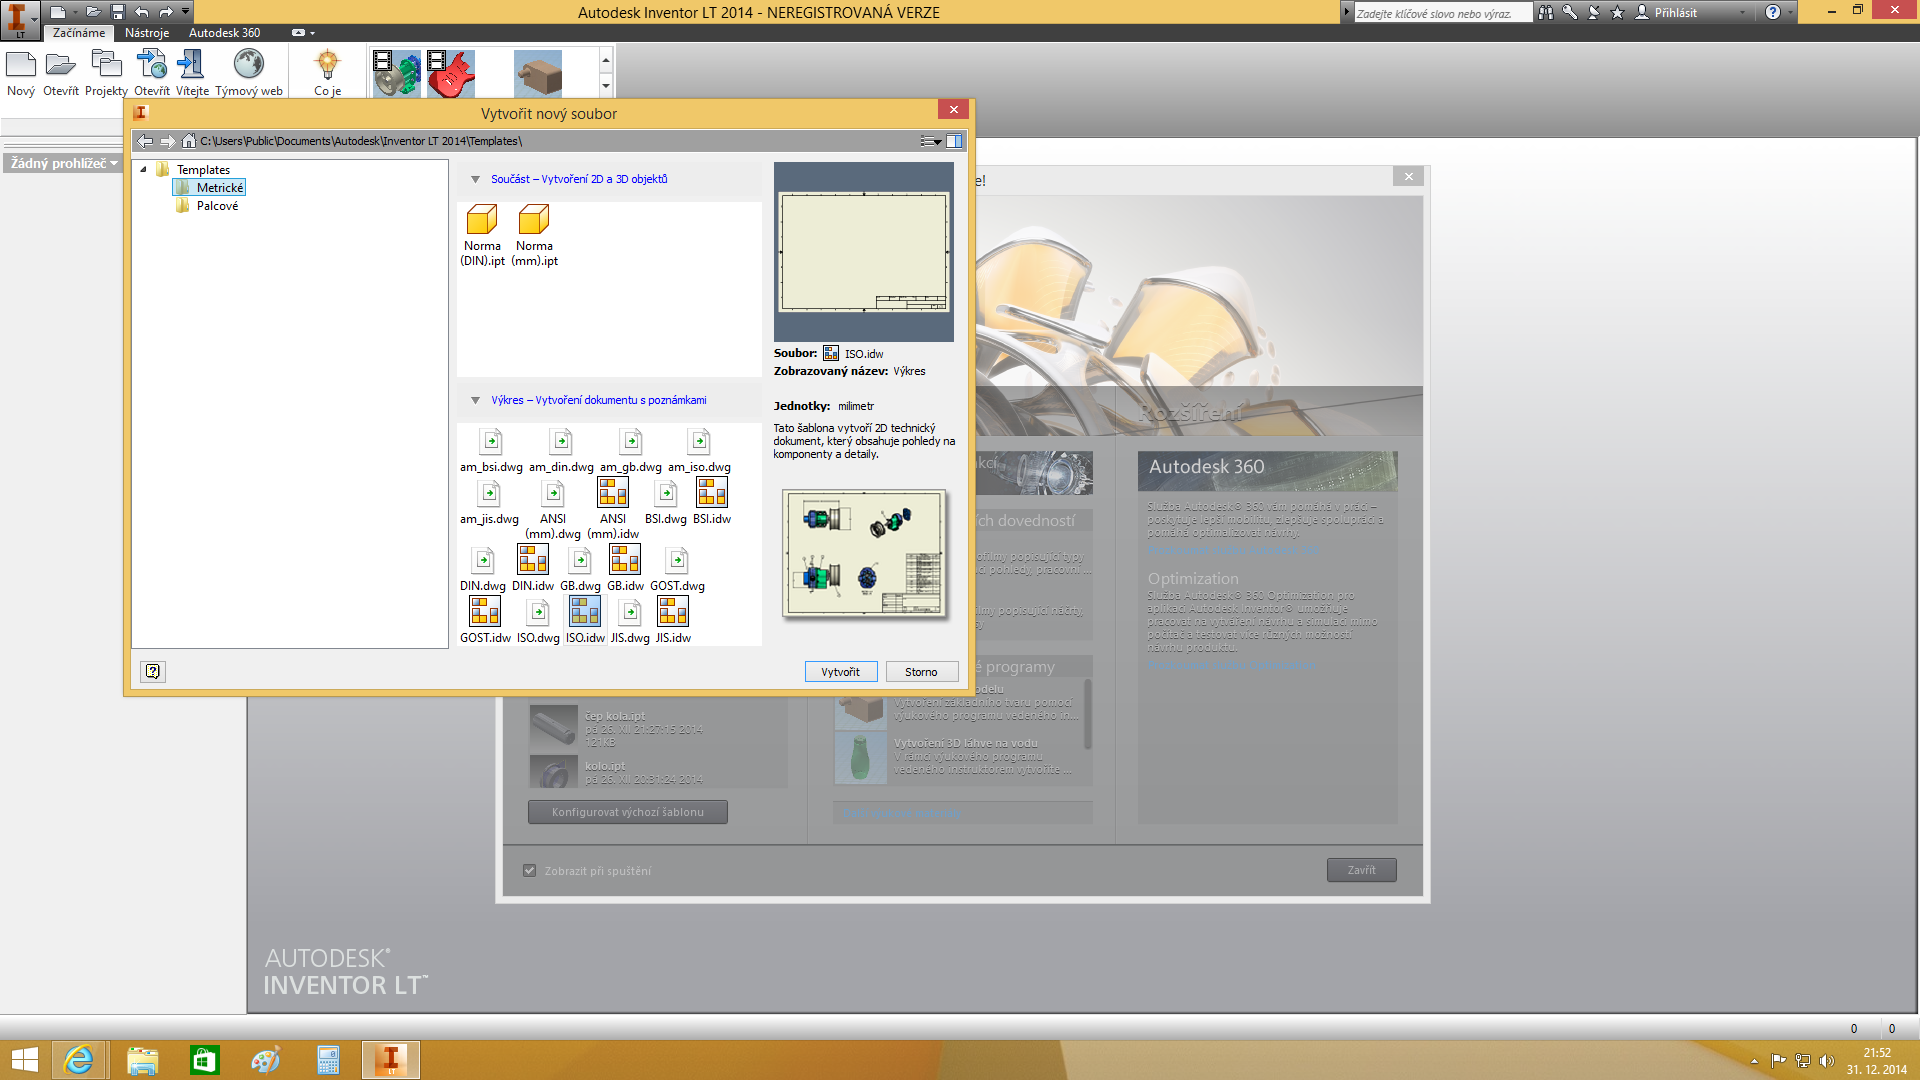Image resolution: width=1920 pixels, height=1080 pixels.
Task: Click the Redo arrow in quick access toolbar
Action: point(166,12)
